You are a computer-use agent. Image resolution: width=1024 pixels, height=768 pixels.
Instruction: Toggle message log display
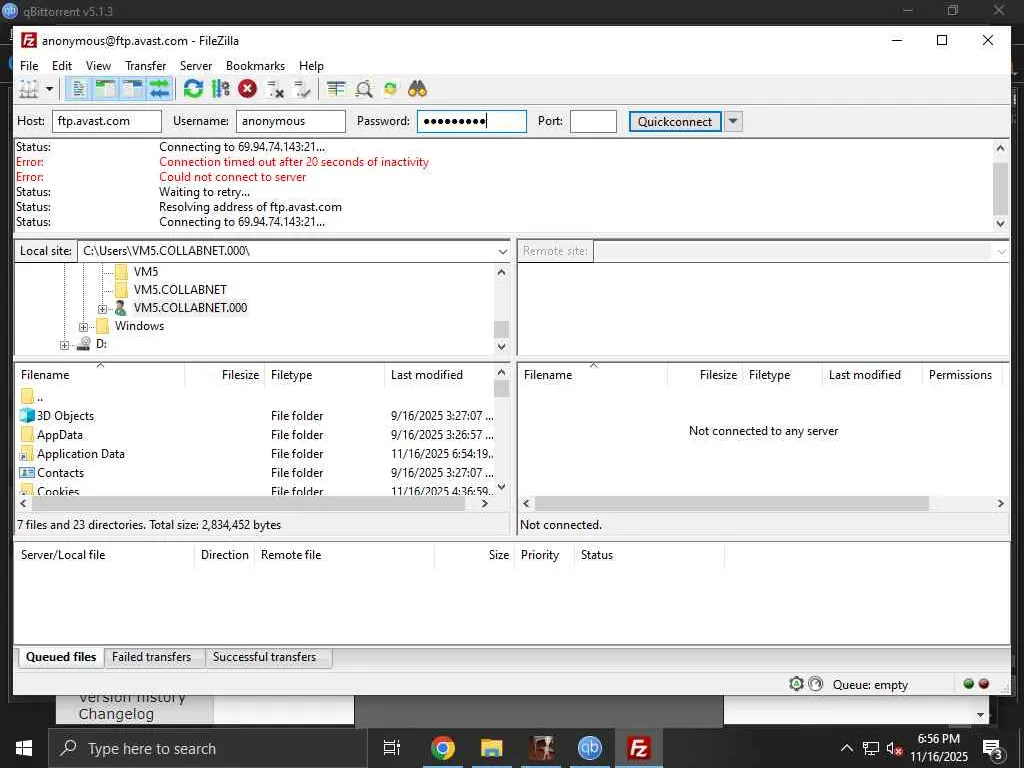(79, 89)
